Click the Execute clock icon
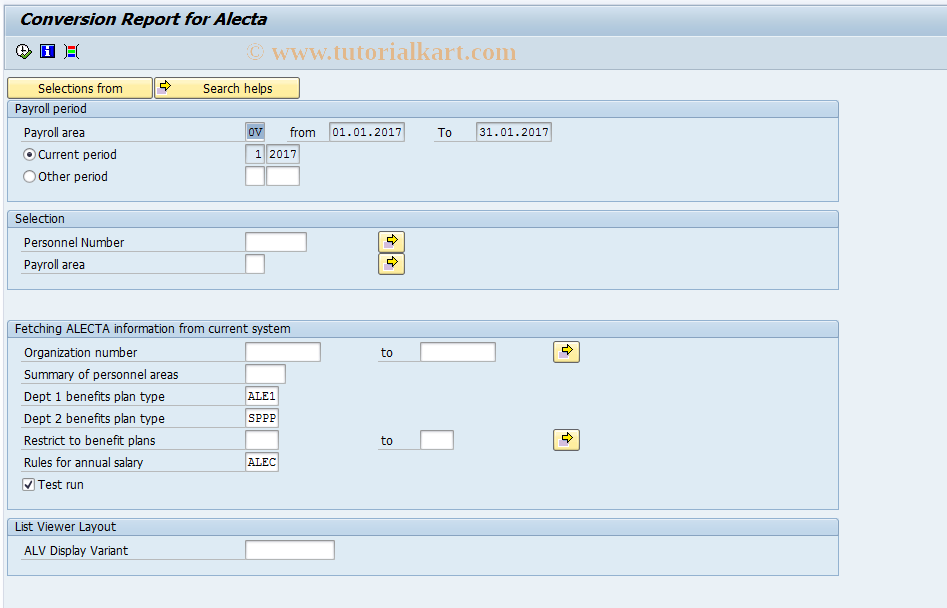Screen dimensions: 947x608 click(x=24, y=51)
